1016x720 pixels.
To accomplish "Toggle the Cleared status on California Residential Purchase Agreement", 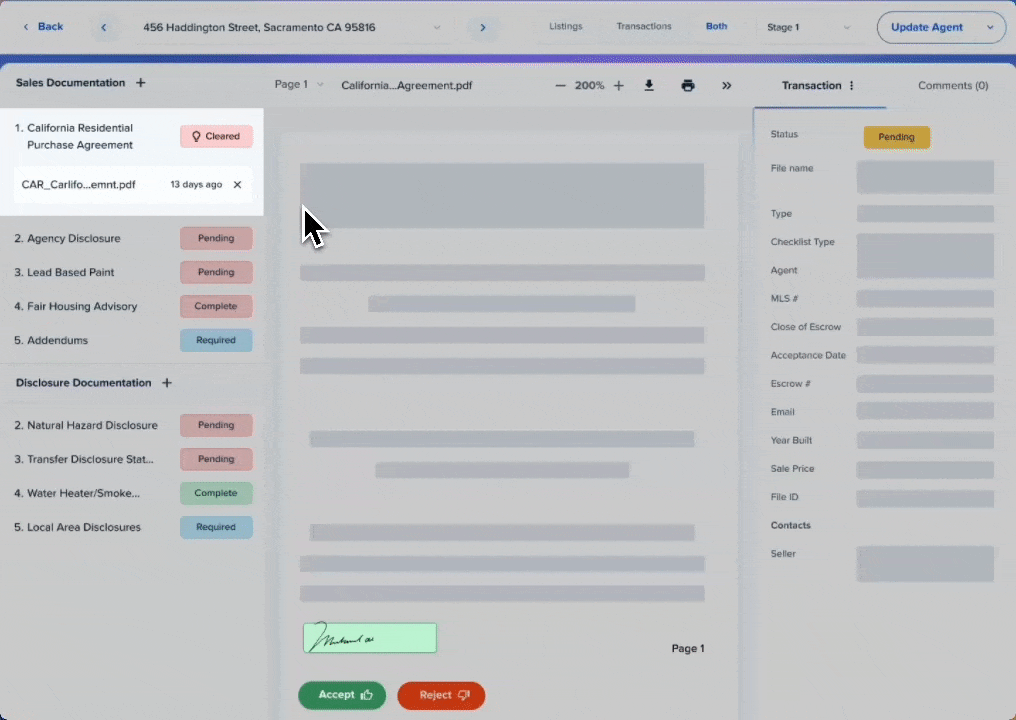I will point(215,136).
